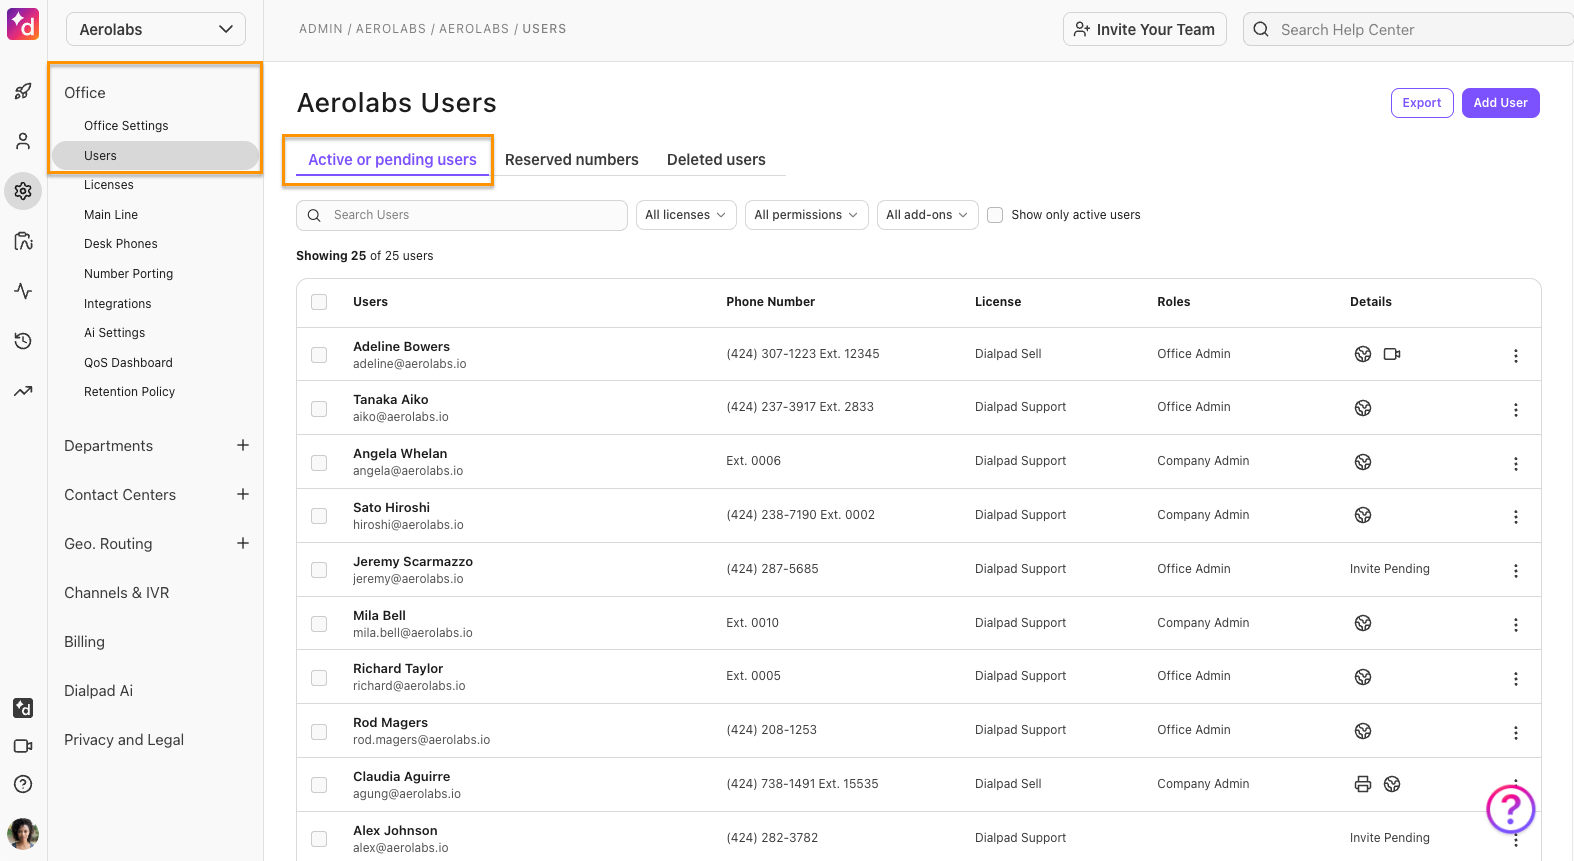Enable Show only active users checkbox
This screenshot has width=1574, height=861.
995,215
